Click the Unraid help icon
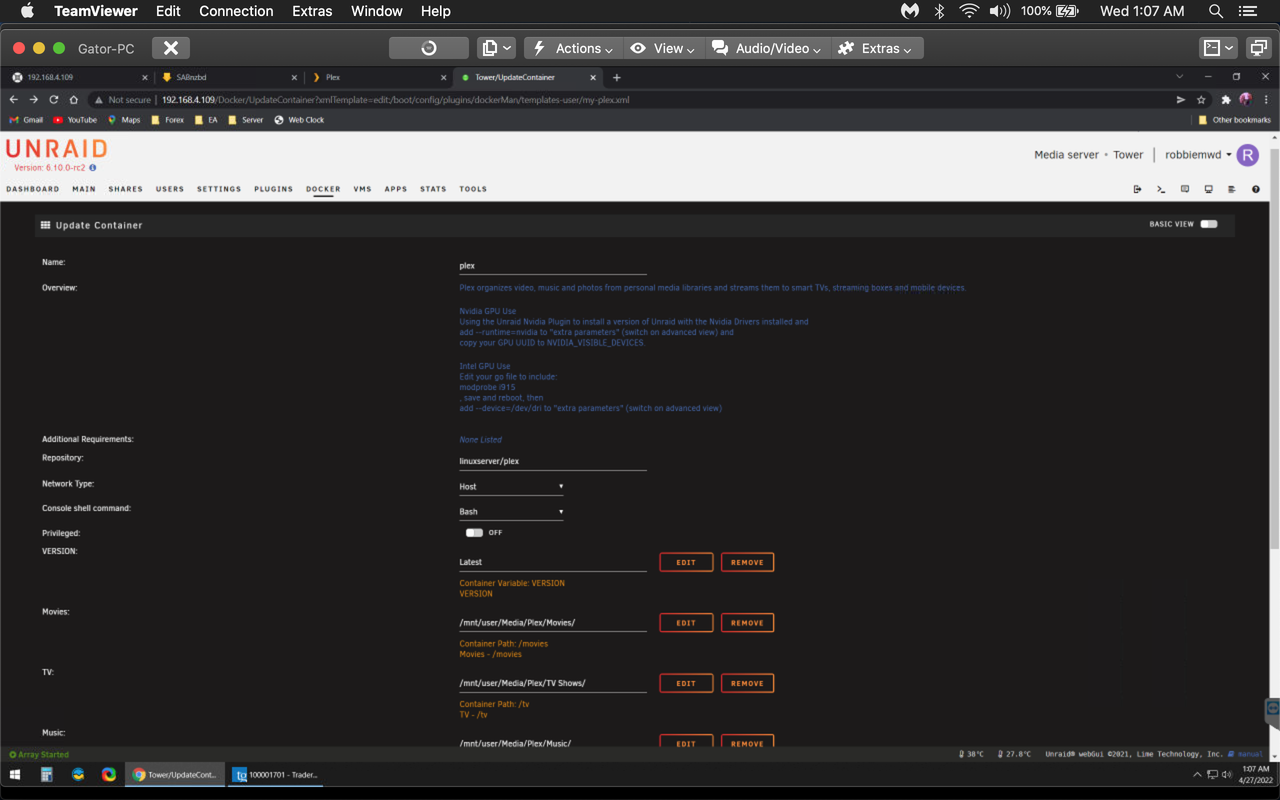 pyautogui.click(x=1256, y=188)
